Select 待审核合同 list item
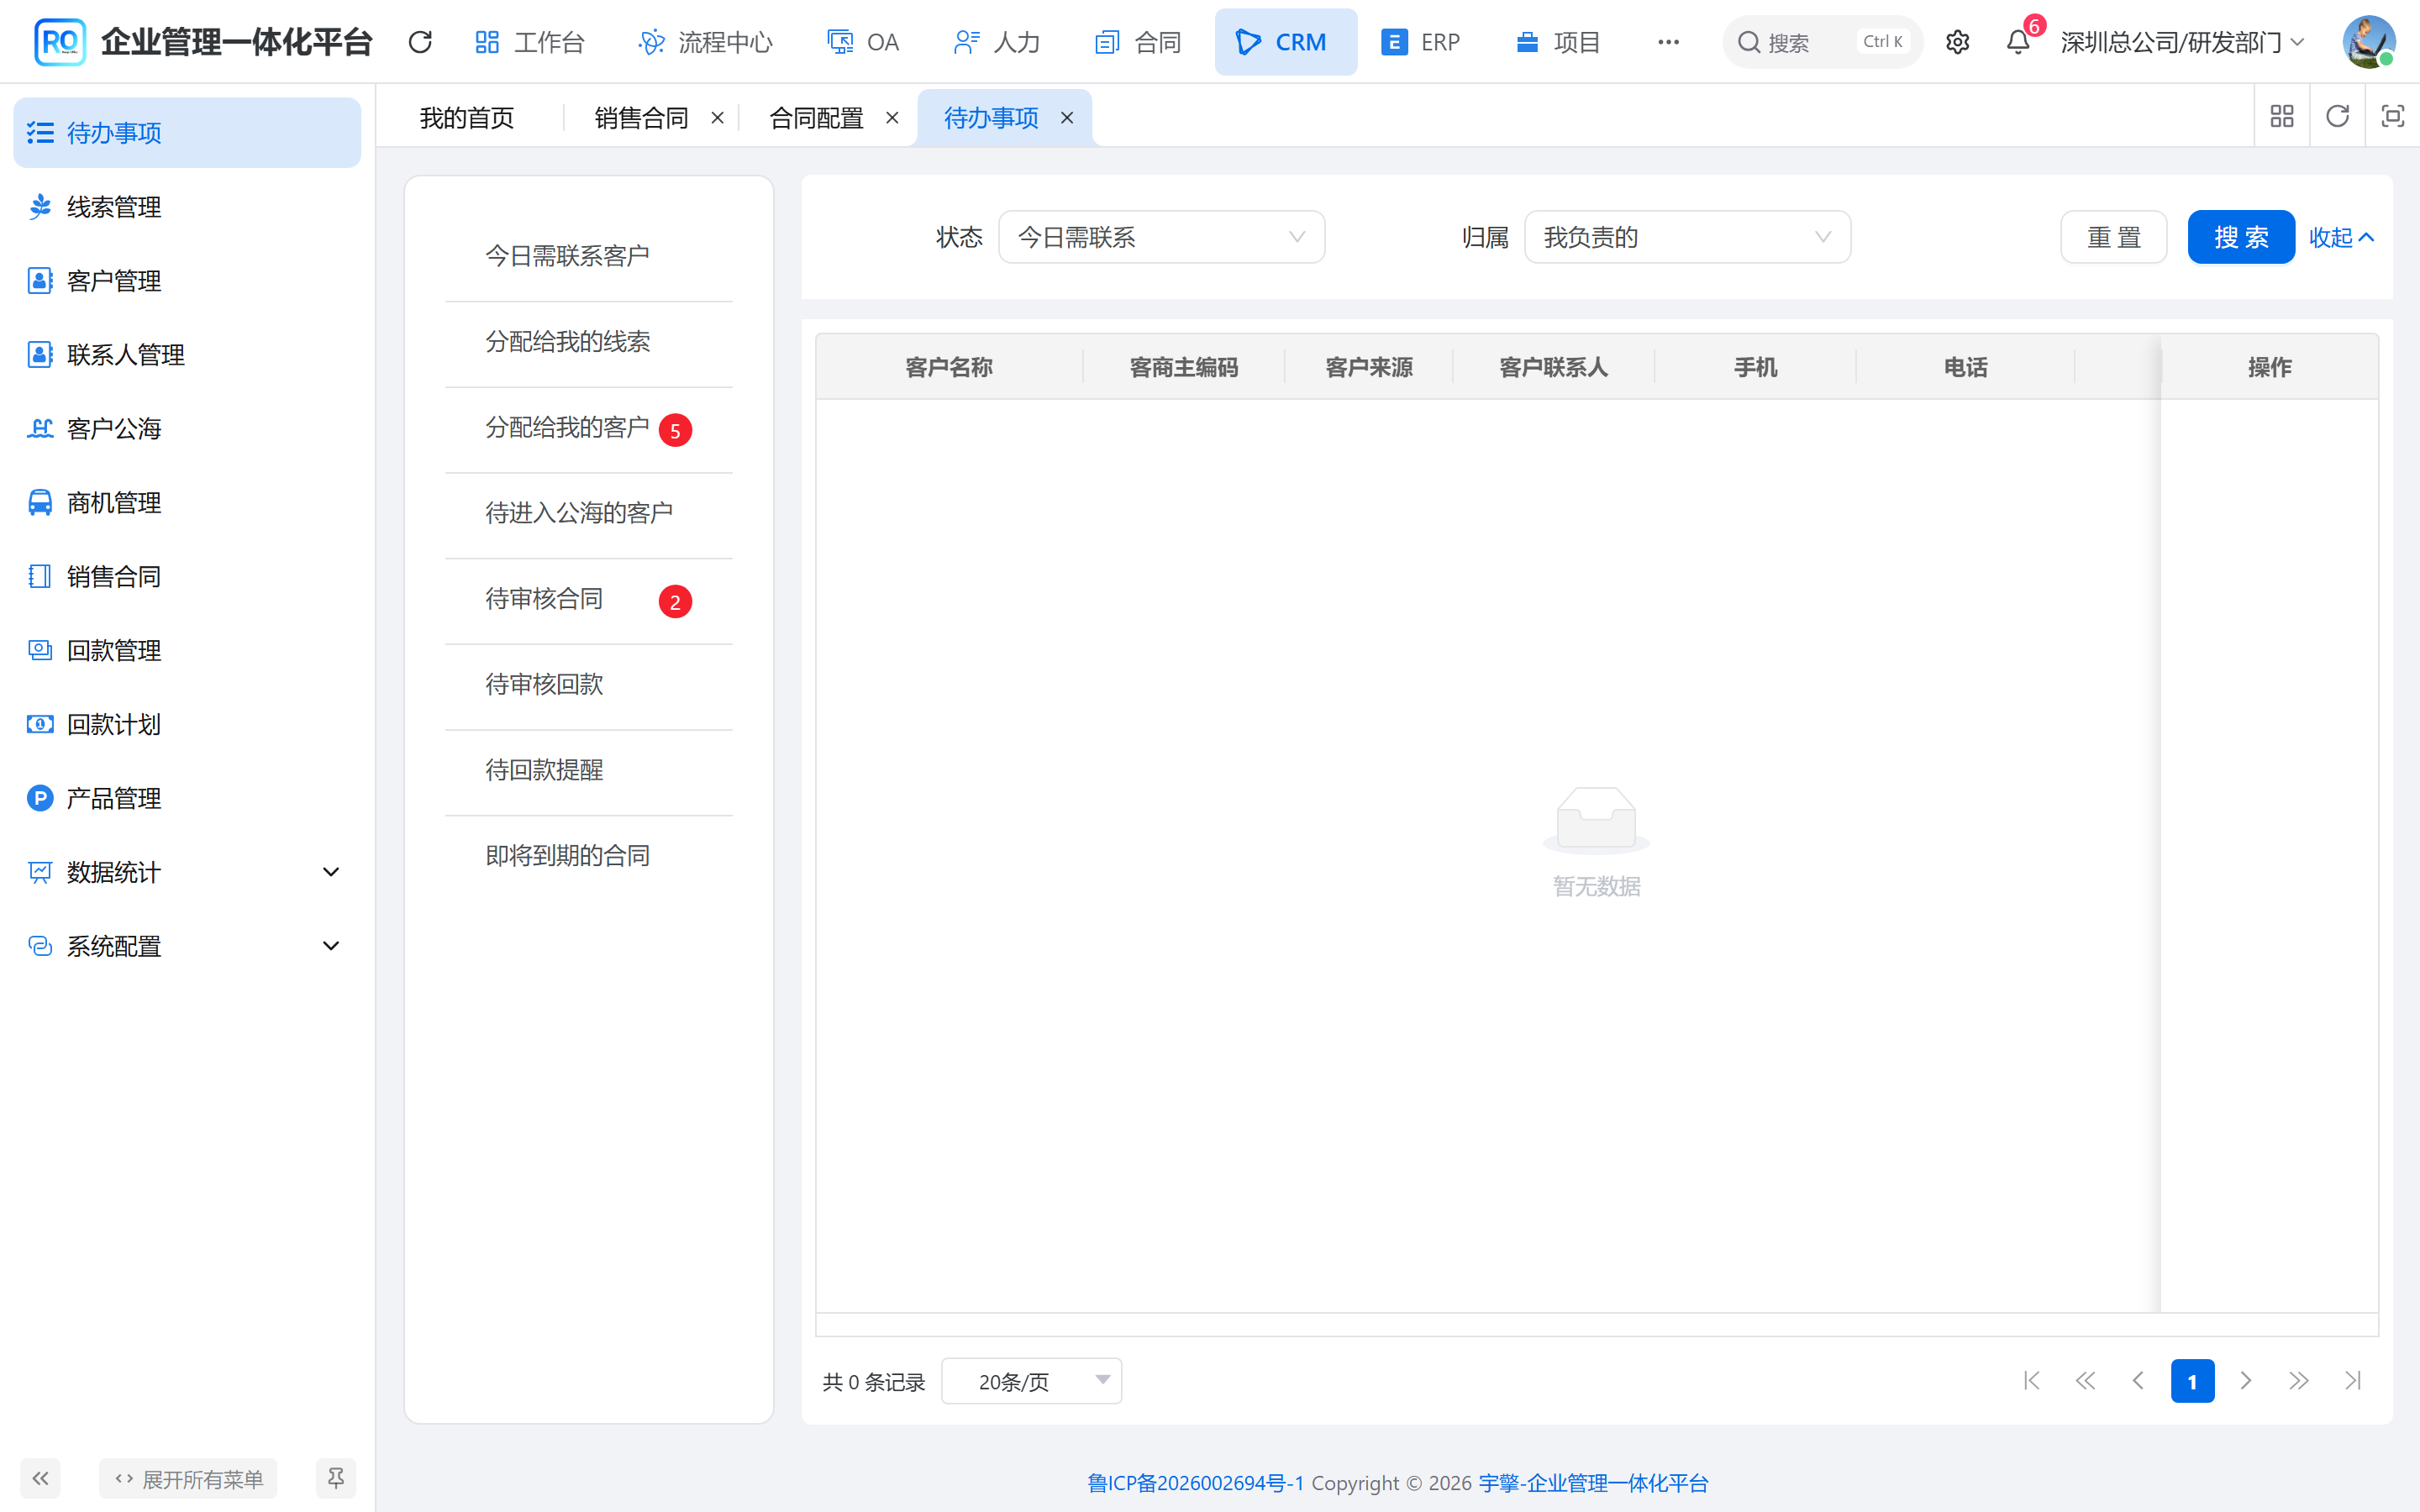Image resolution: width=2420 pixels, height=1512 pixels. (x=588, y=599)
